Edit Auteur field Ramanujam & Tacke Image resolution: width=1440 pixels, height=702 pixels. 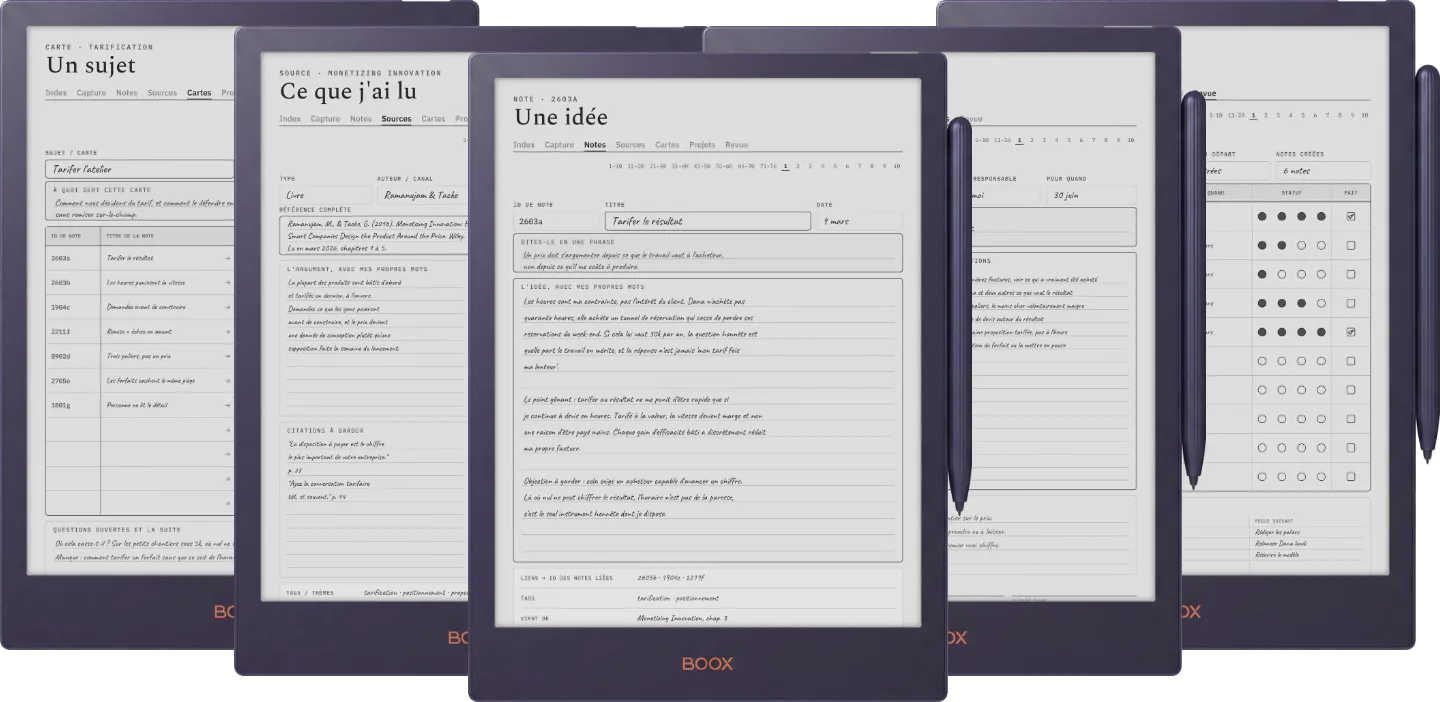coord(425,195)
